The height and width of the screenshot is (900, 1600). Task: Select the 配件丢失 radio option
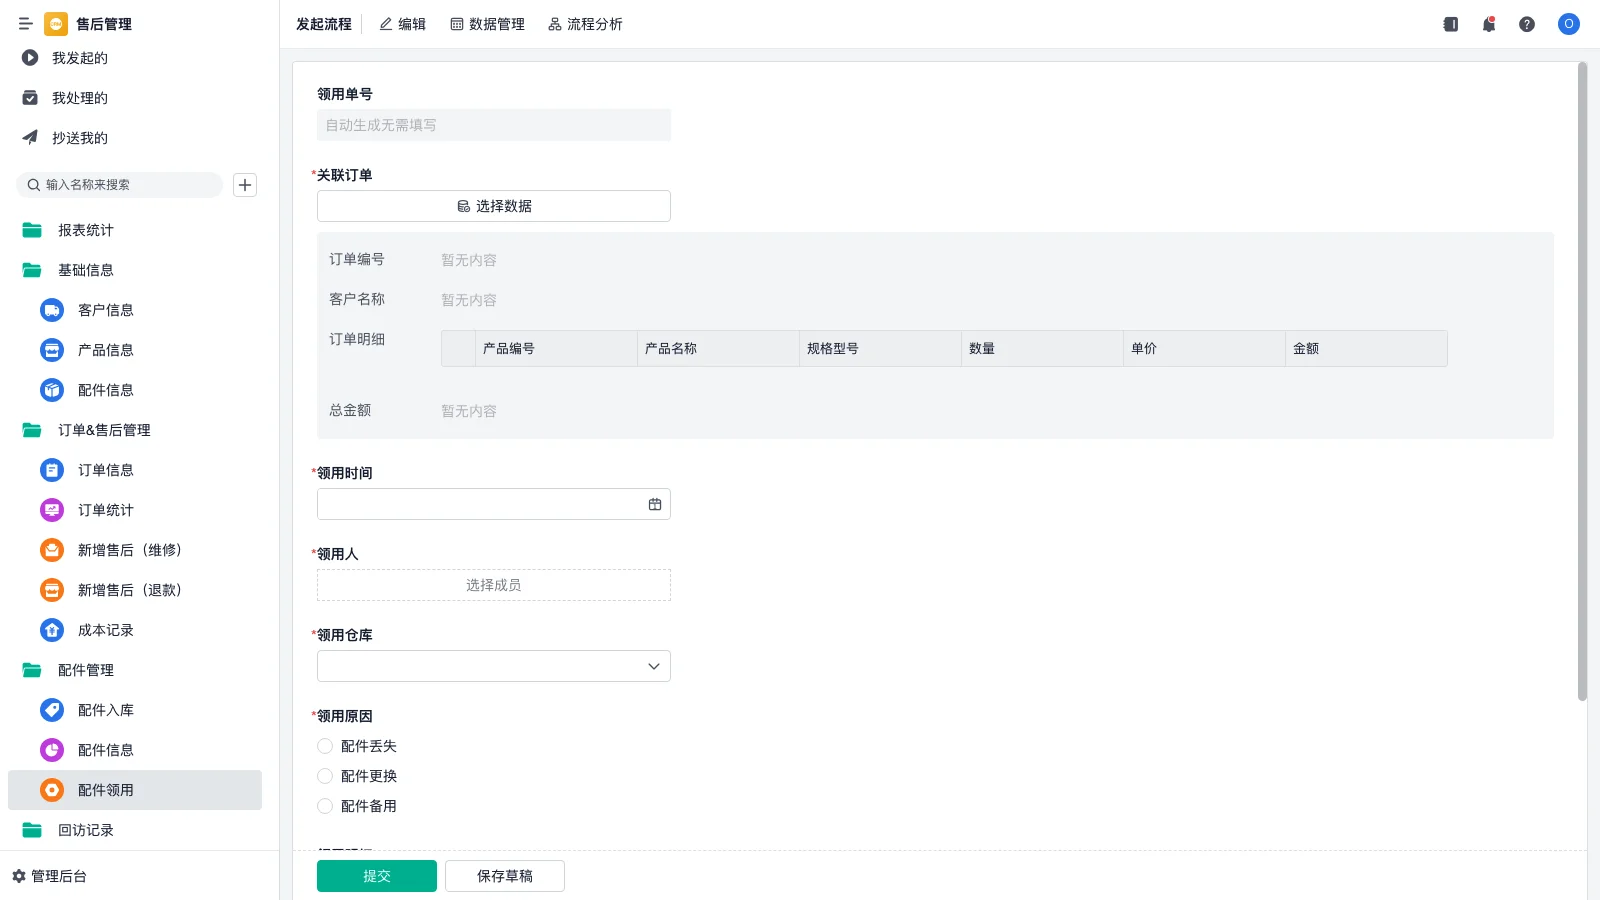(325, 746)
